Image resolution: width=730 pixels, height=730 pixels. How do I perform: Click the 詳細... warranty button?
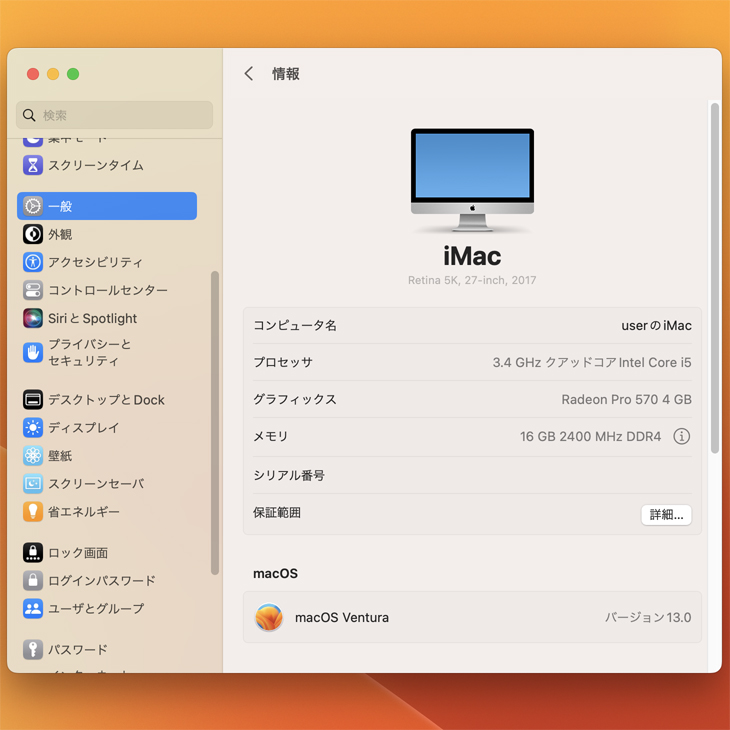(666, 514)
